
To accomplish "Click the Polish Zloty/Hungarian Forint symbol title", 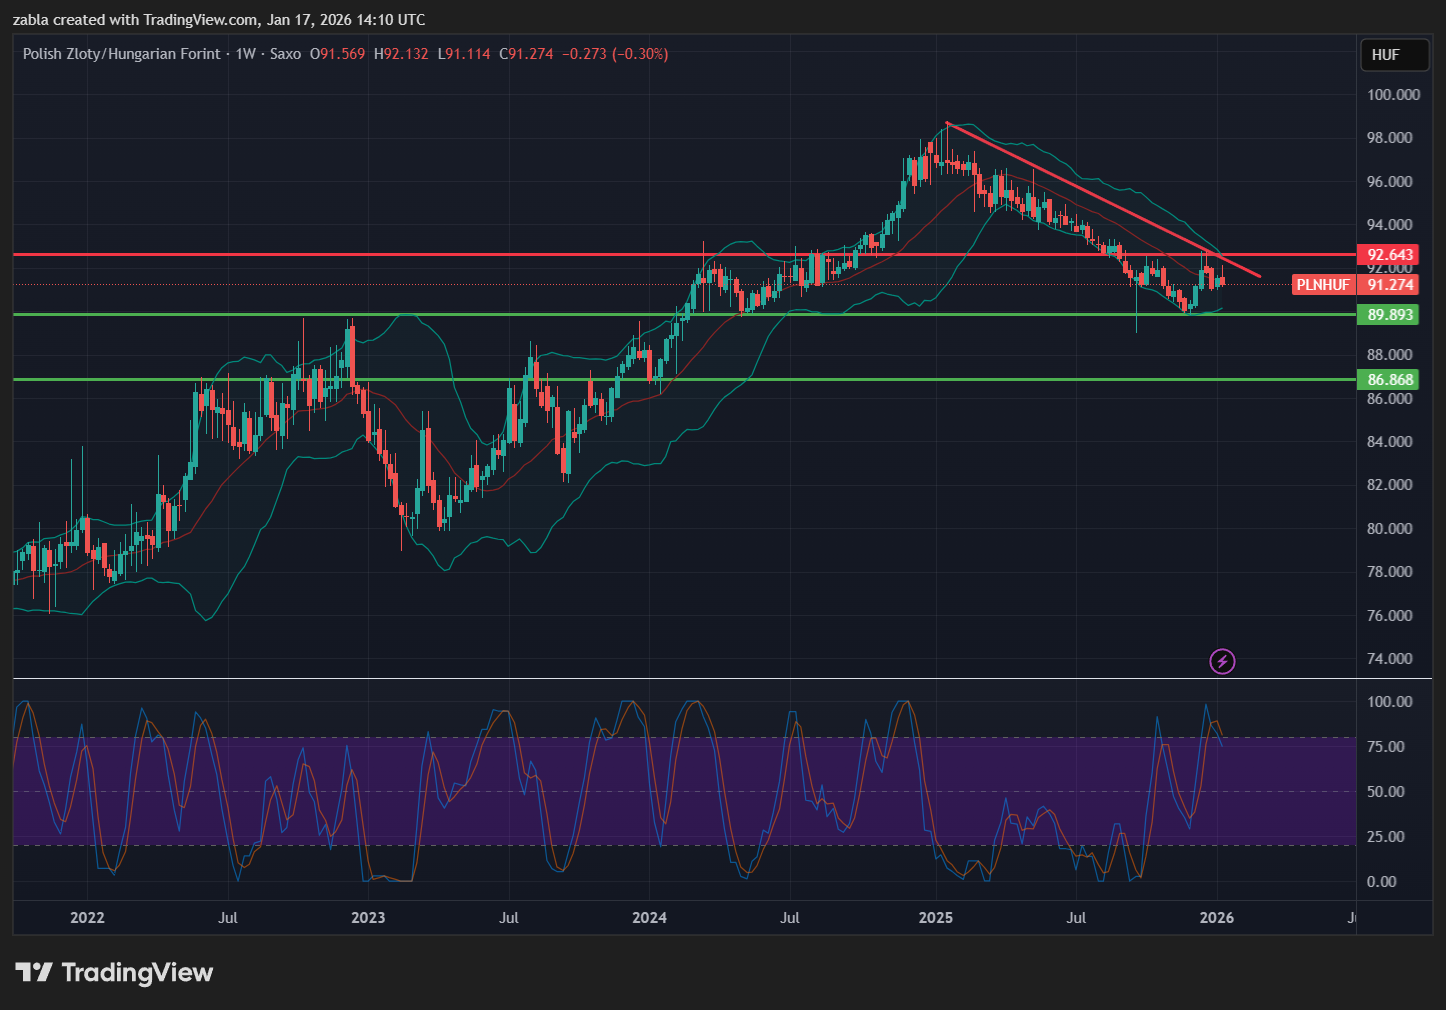I will click(x=121, y=54).
